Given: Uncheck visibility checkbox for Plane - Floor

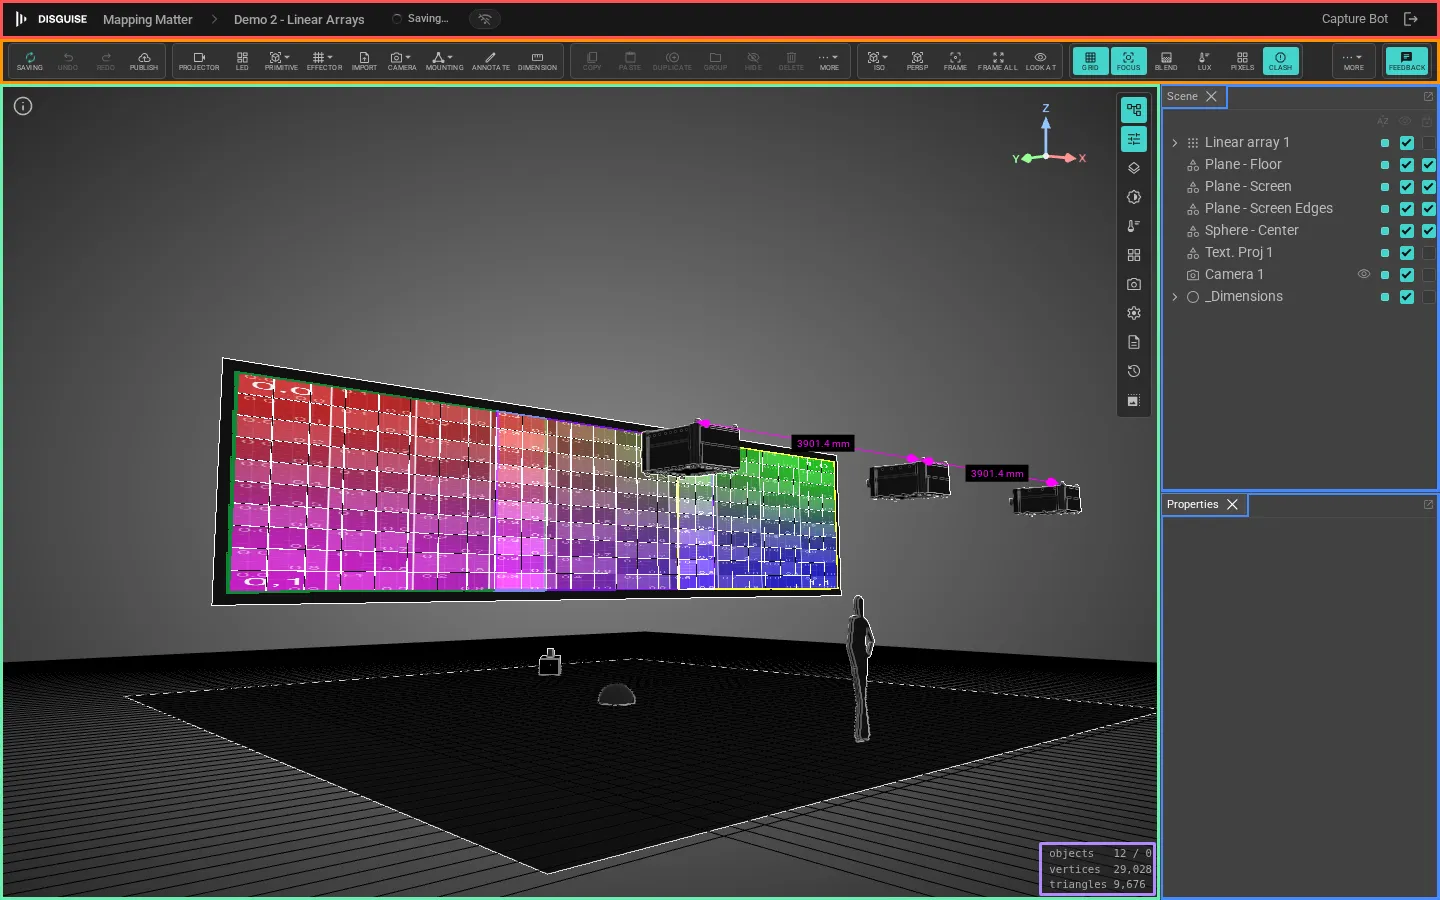Looking at the screenshot, I should (1406, 165).
